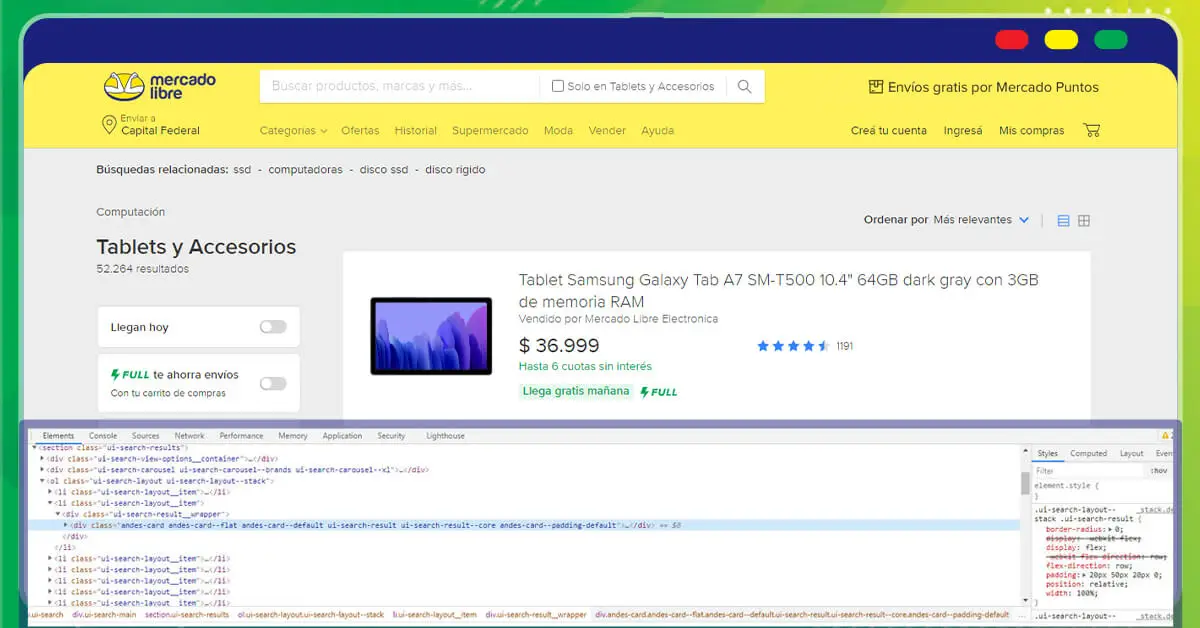Open the shopping cart icon
Viewport: 1200px width, 628px height.
[x=1091, y=130]
